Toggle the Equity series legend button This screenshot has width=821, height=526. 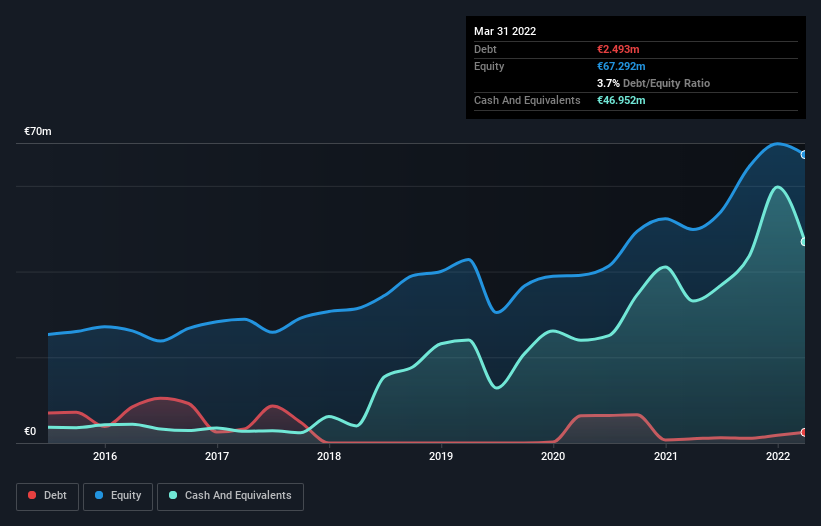tap(118, 496)
